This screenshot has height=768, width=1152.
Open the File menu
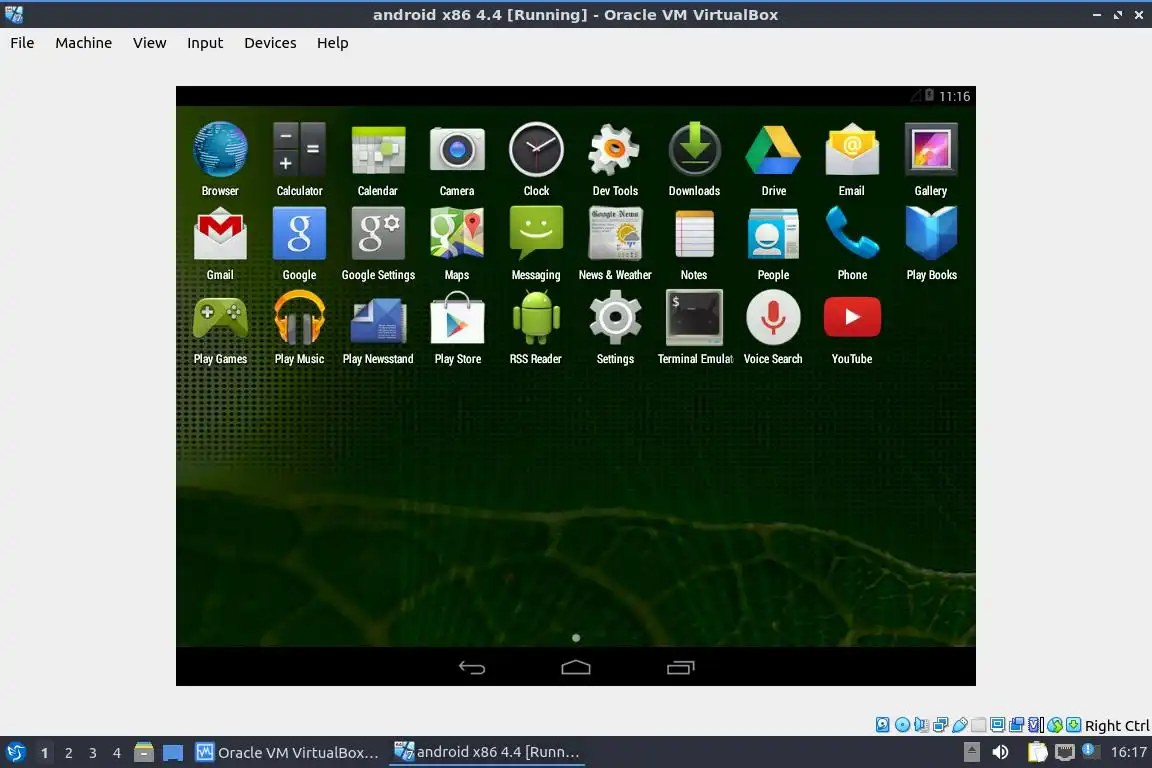[22, 43]
